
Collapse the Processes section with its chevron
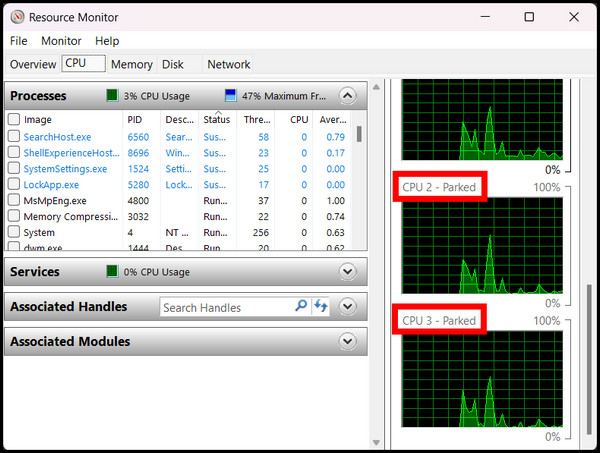pos(347,95)
